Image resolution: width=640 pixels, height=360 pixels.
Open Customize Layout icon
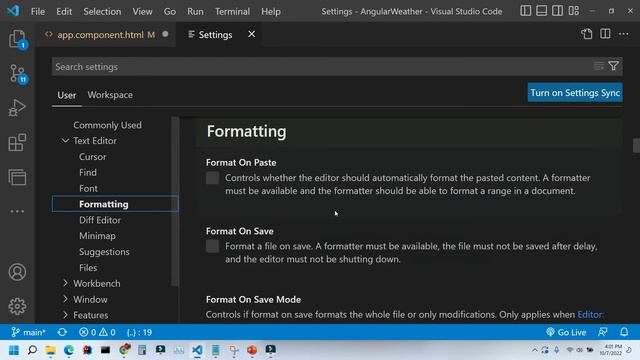[x=574, y=11]
